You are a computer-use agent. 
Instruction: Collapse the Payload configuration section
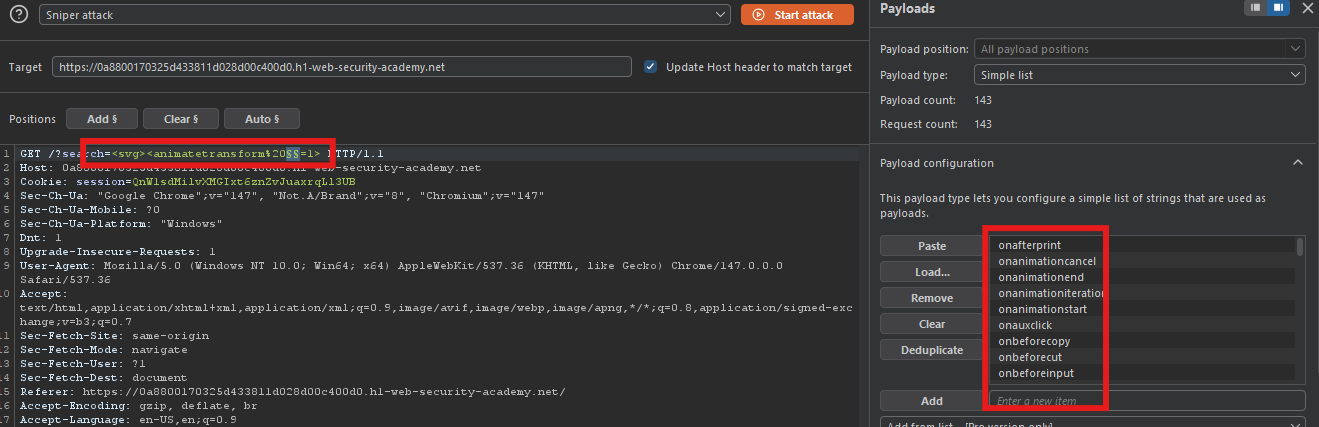click(1298, 163)
